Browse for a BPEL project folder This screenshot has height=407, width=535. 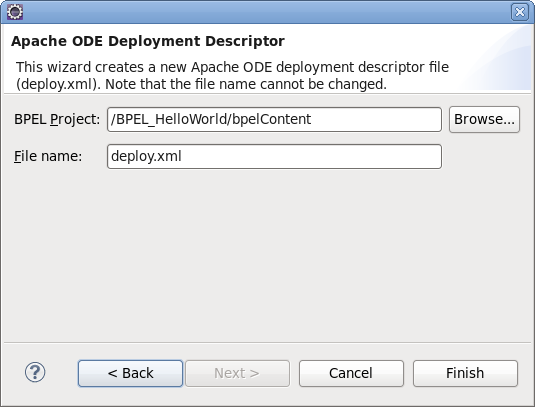tap(484, 119)
